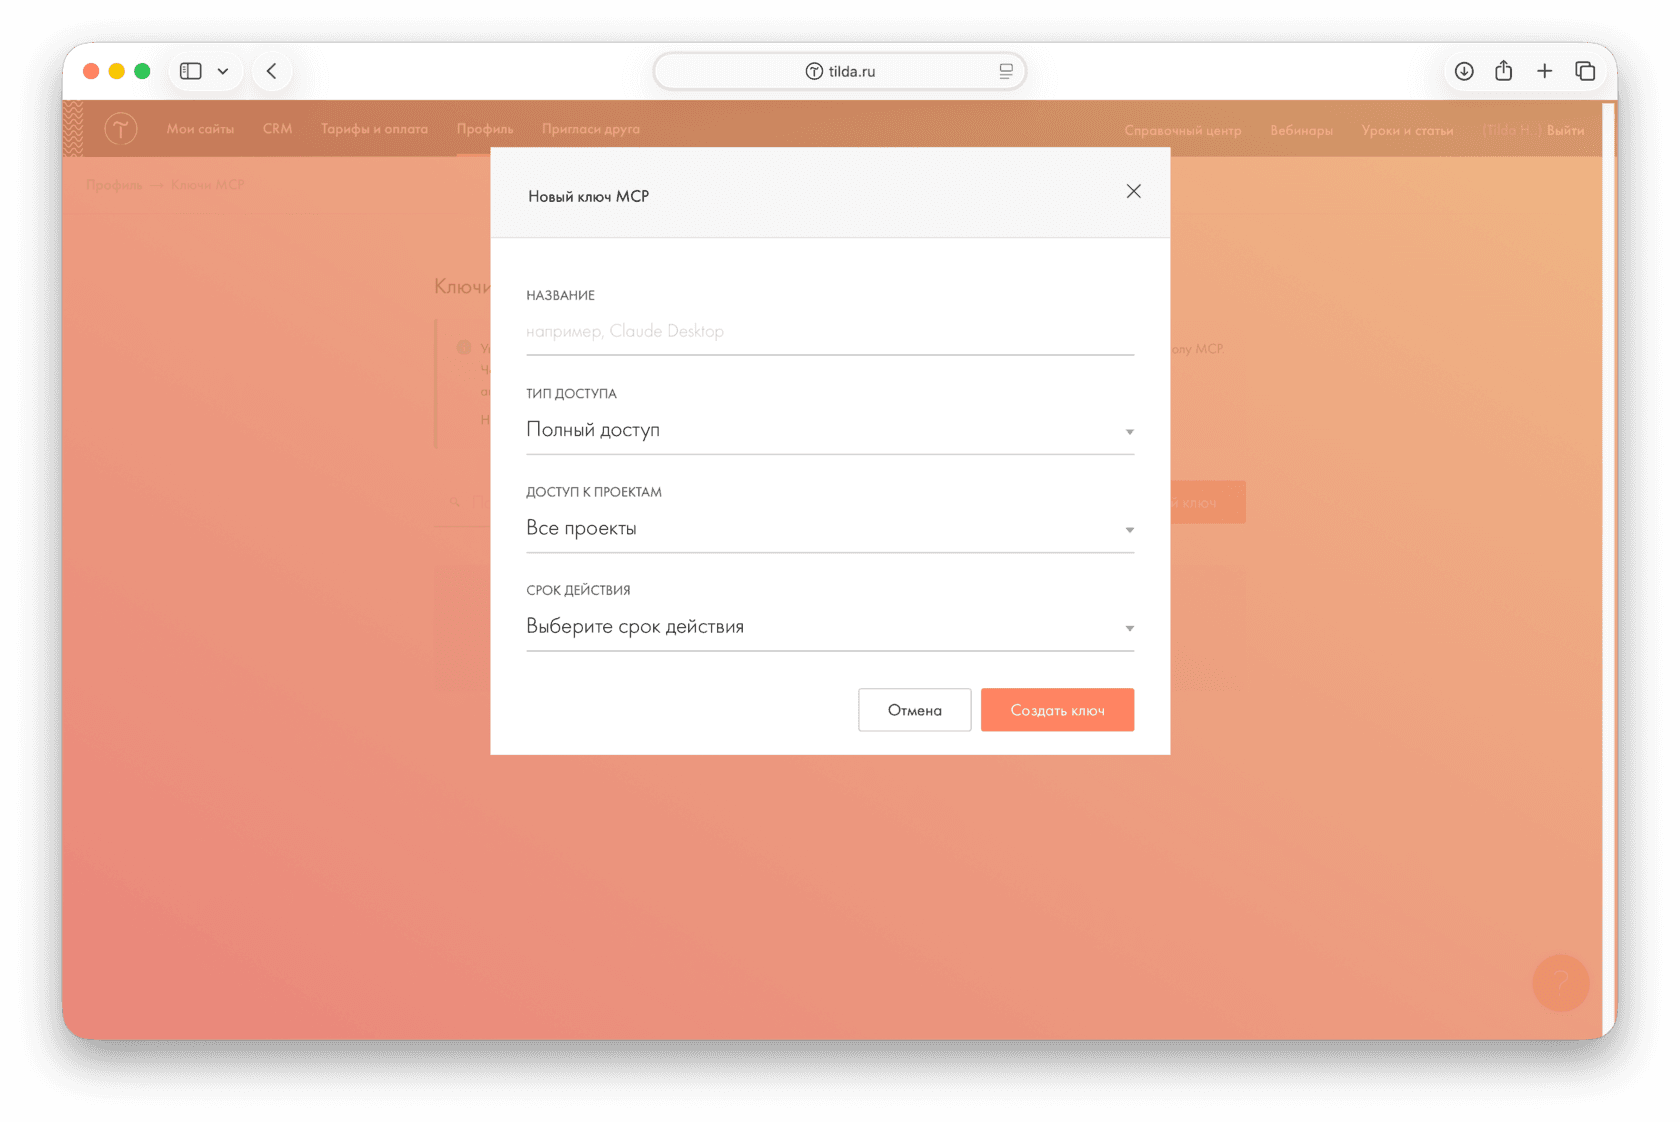Viewport: 1680px width, 1122px height.
Task: Click Выйти to log out
Action: tap(1565, 130)
